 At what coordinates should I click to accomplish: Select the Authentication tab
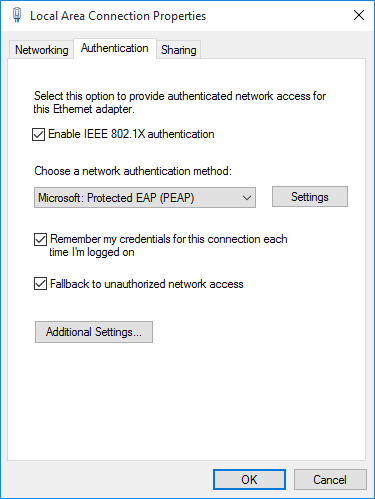click(x=115, y=48)
